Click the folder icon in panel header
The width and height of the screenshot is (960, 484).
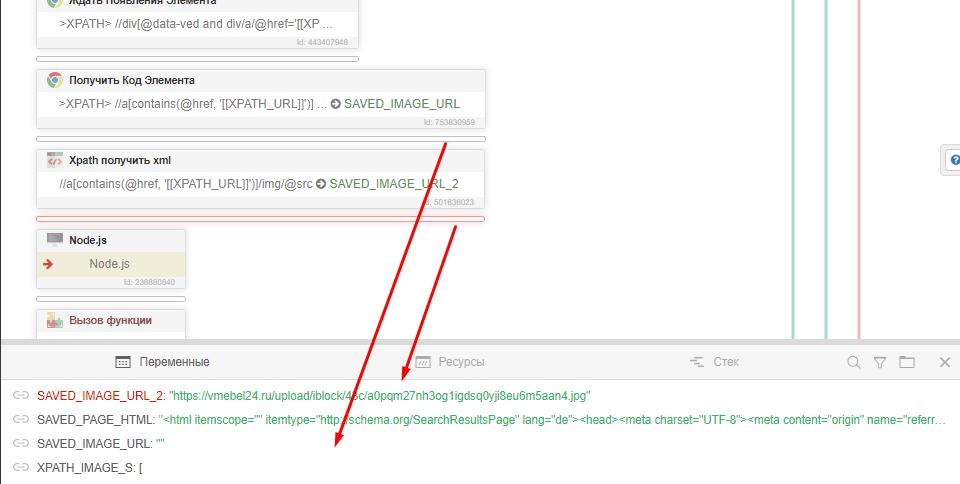[907, 362]
